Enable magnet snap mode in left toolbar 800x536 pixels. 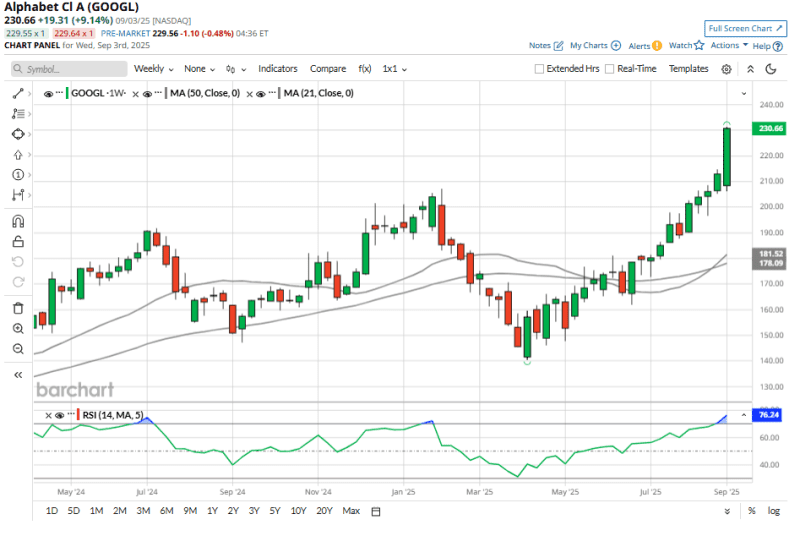point(18,221)
